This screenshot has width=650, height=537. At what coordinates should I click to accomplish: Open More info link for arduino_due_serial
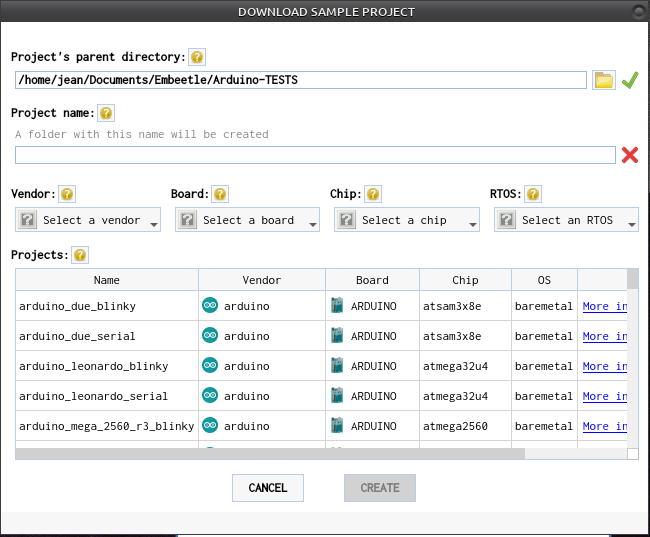click(605, 336)
